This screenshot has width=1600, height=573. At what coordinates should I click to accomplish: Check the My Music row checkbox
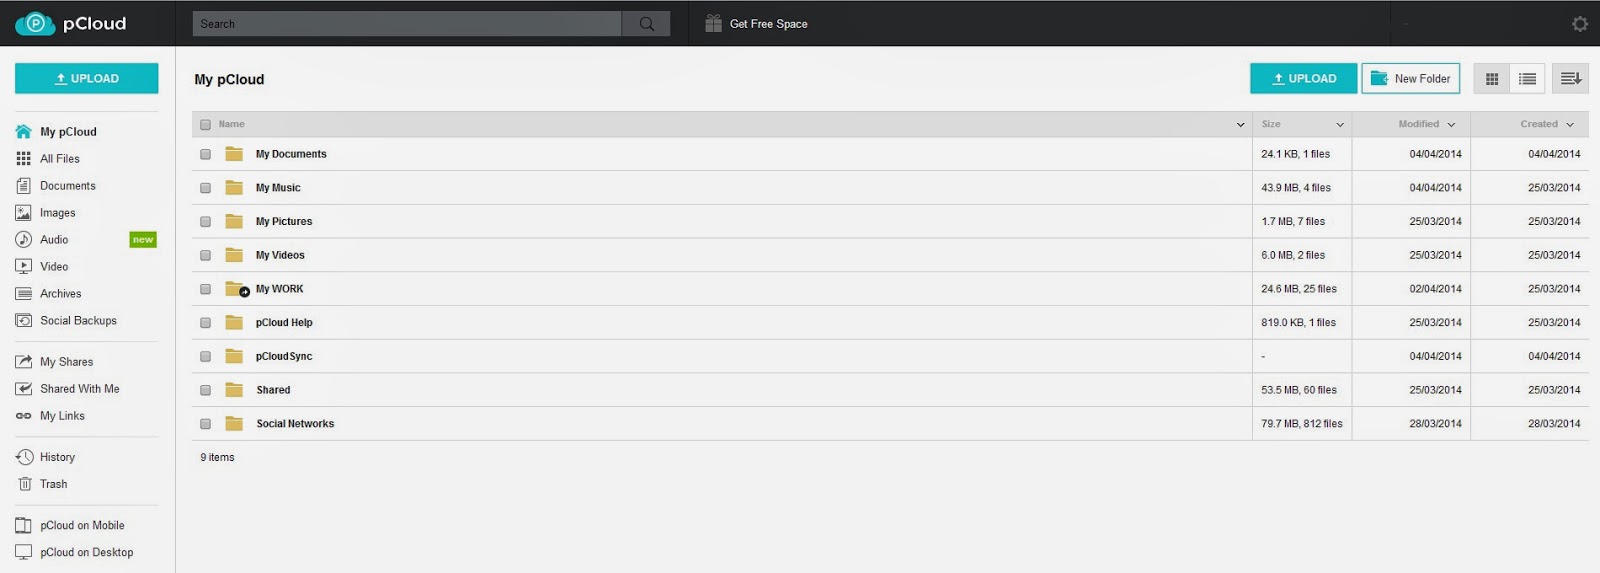pyautogui.click(x=205, y=188)
